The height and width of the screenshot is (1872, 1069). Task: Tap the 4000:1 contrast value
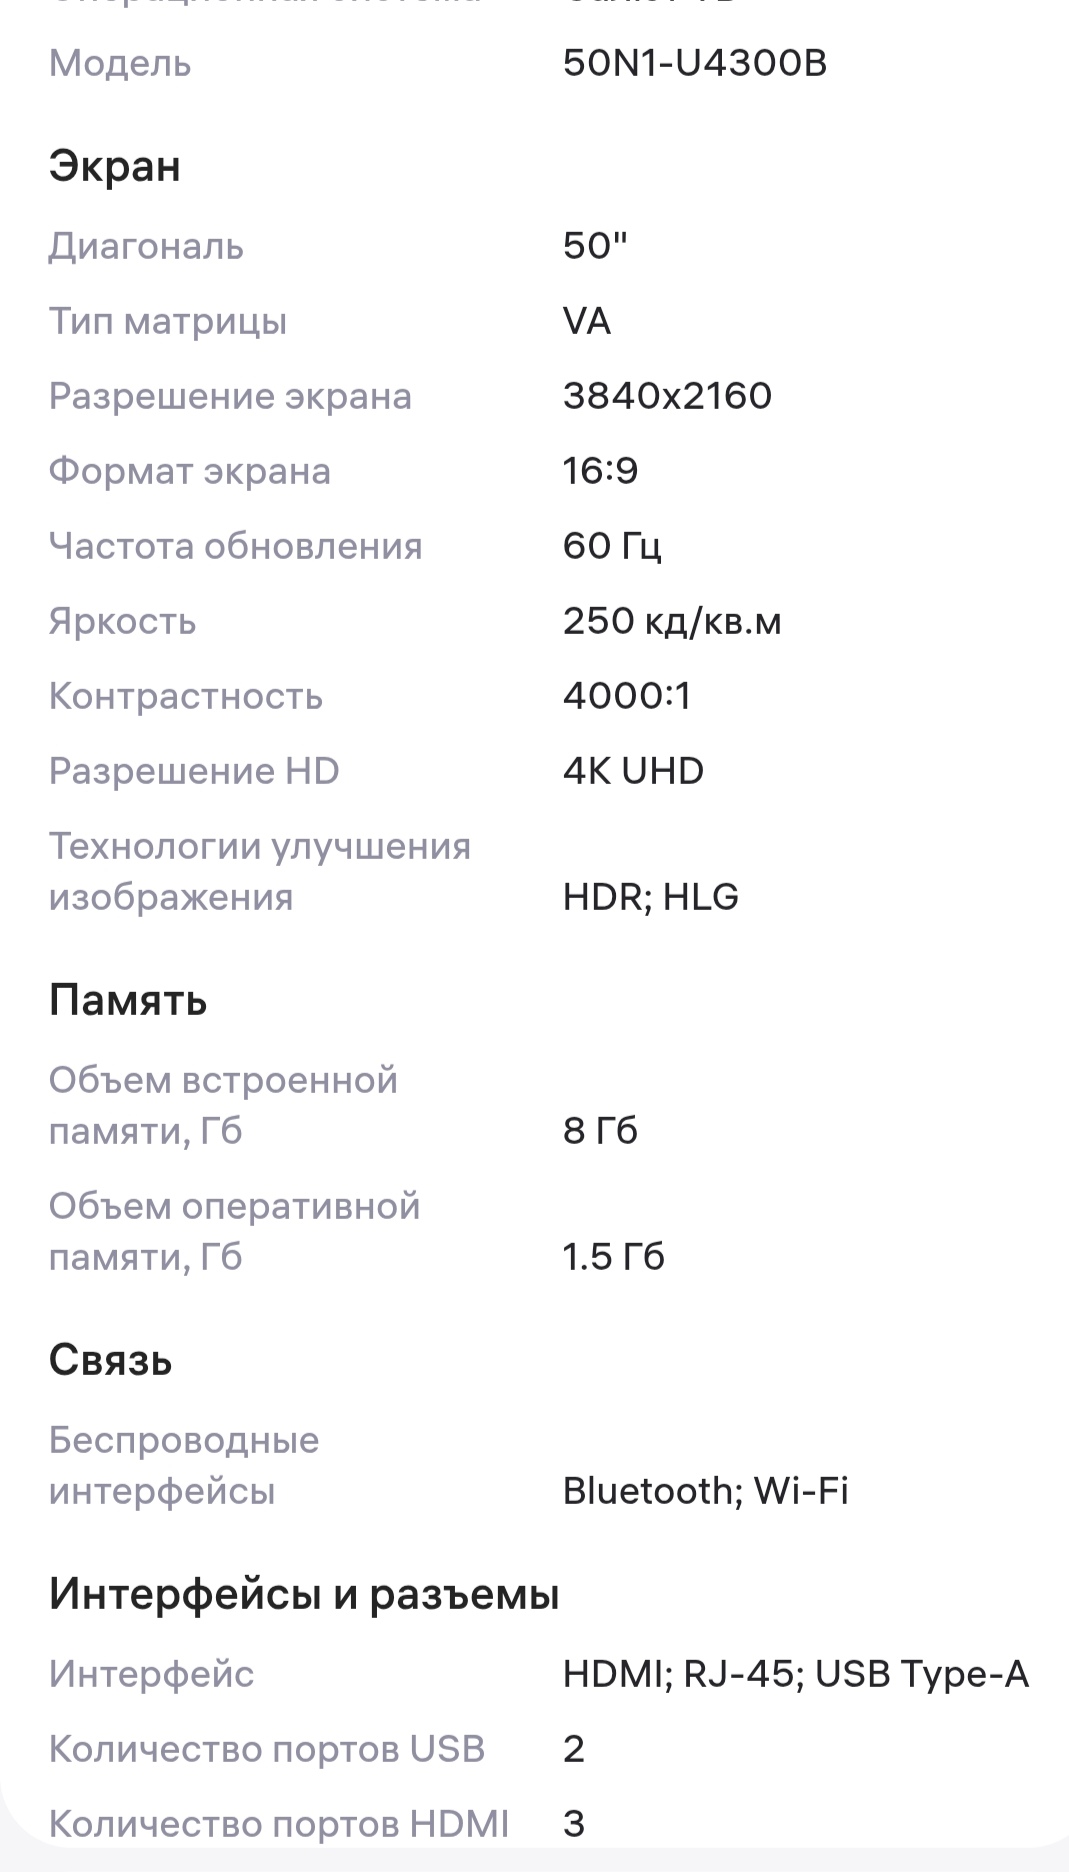pyautogui.click(x=627, y=696)
